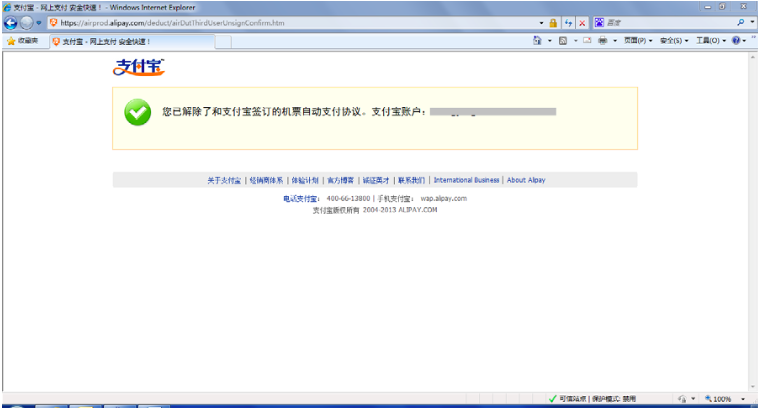This screenshot has width=760, height=408.
Task: Open a new blank tab
Action: pos(223,42)
